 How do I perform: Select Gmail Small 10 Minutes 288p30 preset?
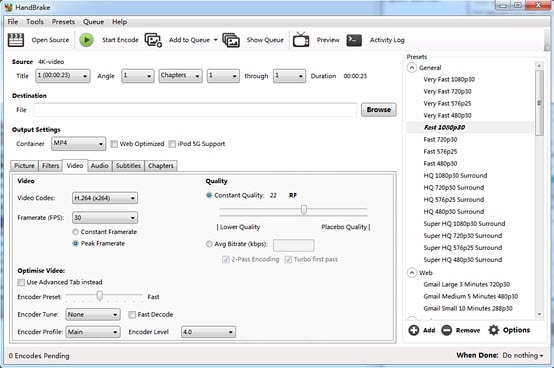pos(468,308)
